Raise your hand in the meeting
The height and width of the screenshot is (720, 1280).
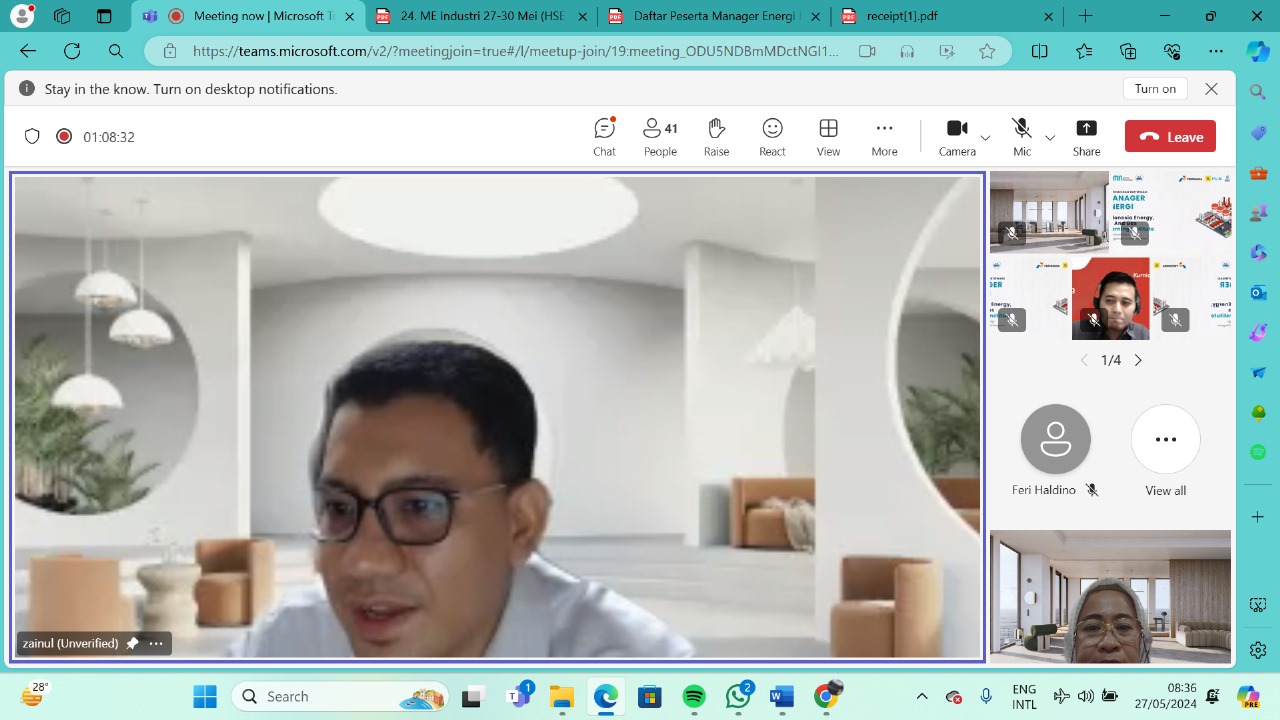pos(716,137)
